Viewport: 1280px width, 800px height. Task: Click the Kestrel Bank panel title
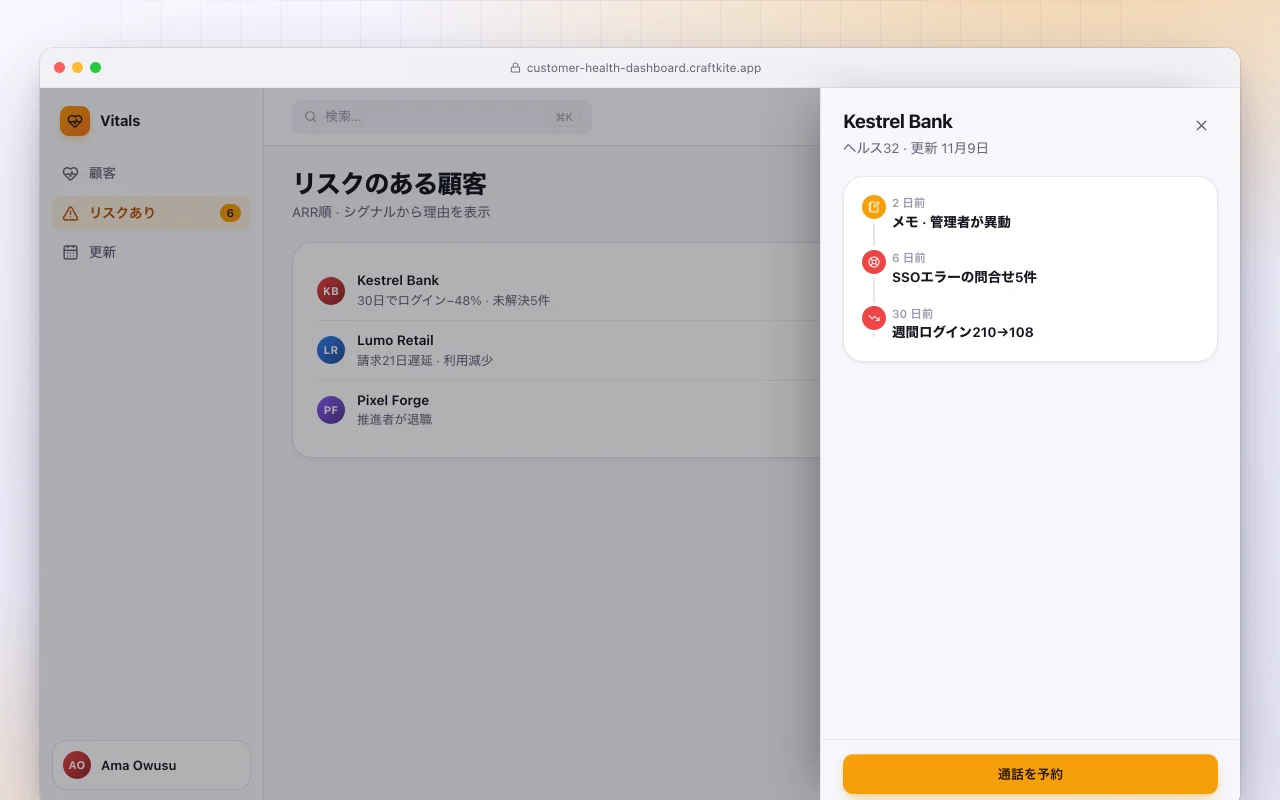[x=898, y=122]
